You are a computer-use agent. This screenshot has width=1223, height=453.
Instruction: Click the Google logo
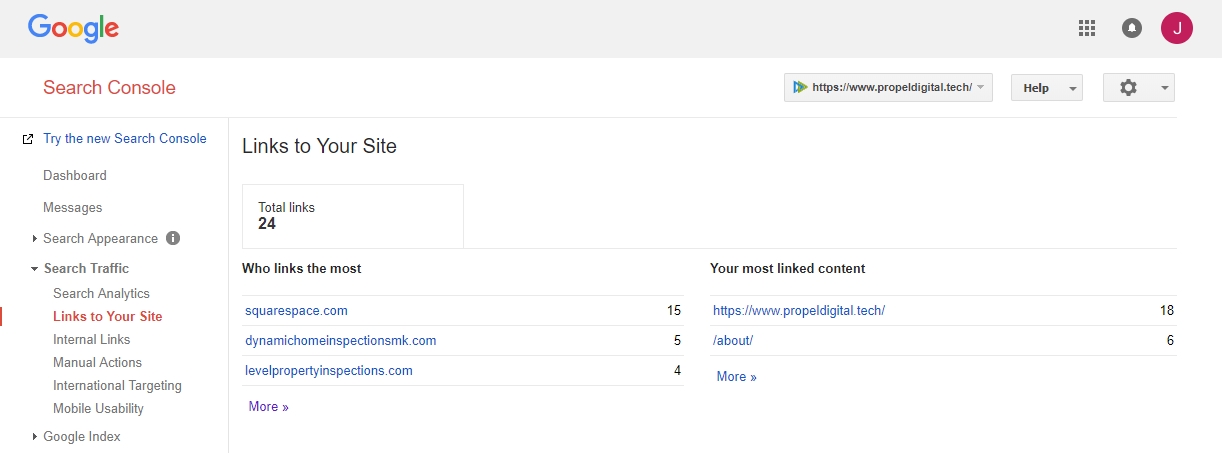click(73, 28)
